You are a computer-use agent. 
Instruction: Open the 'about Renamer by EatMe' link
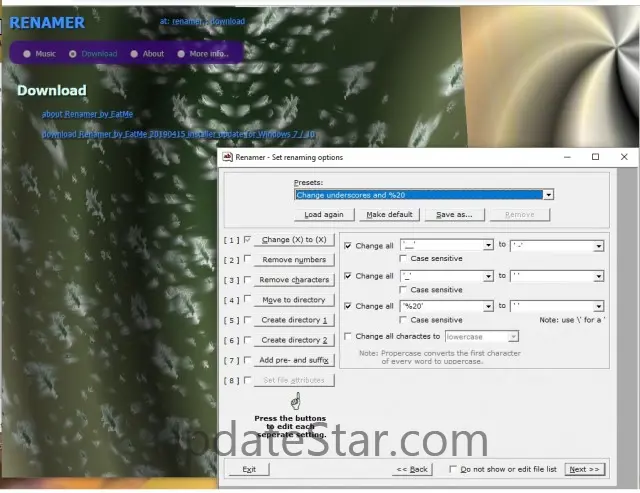point(87,114)
